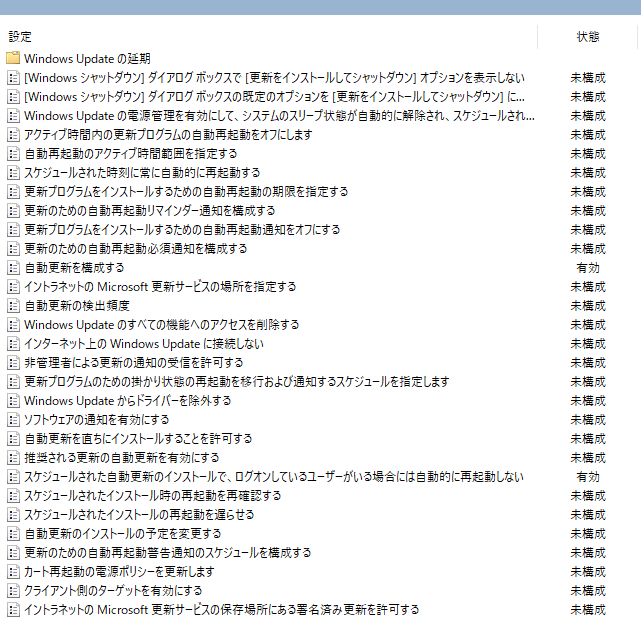Select 更新のための自動再起動警告通知のスケジュールを構成する text
Screen dimensions: 641x622
point(168,553)
